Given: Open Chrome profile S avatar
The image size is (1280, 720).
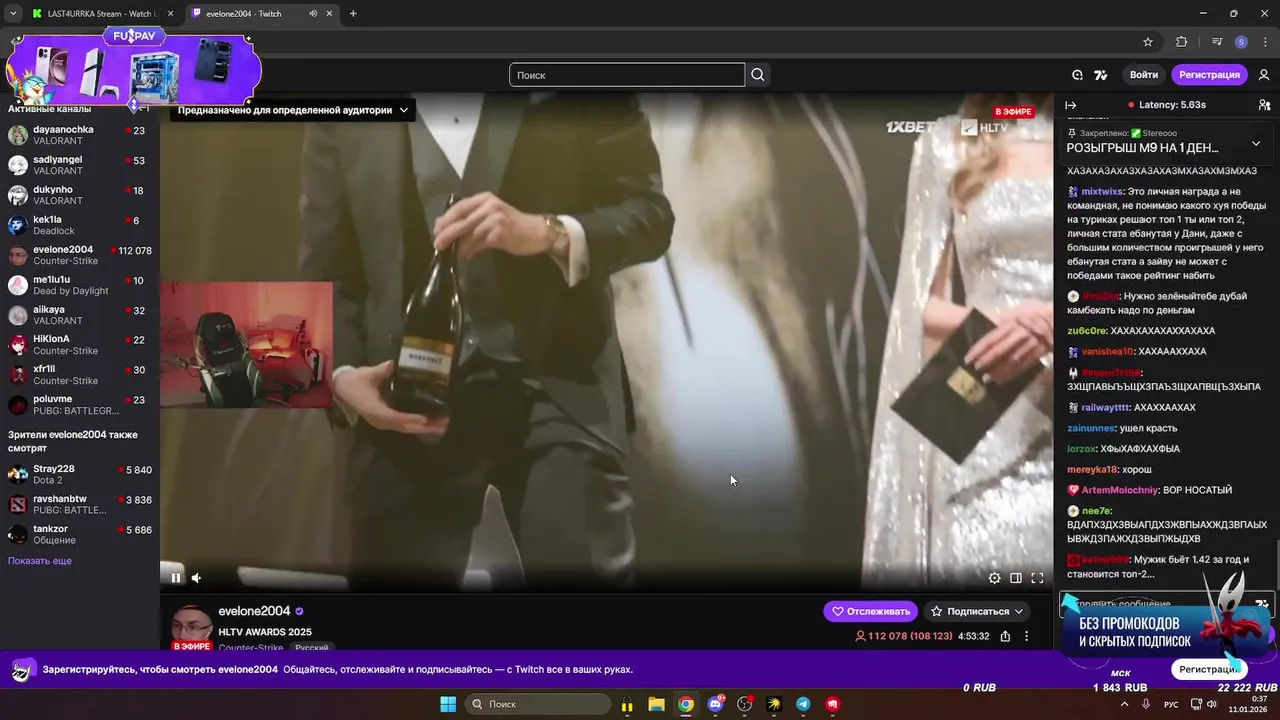Looking at the screenshot, I should click(1241, 42).
